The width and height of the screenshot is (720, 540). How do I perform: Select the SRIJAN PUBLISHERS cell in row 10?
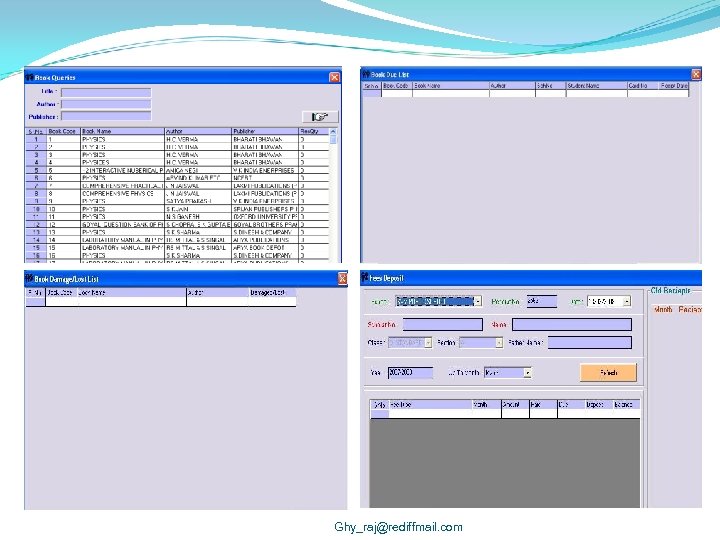(265, 209)
